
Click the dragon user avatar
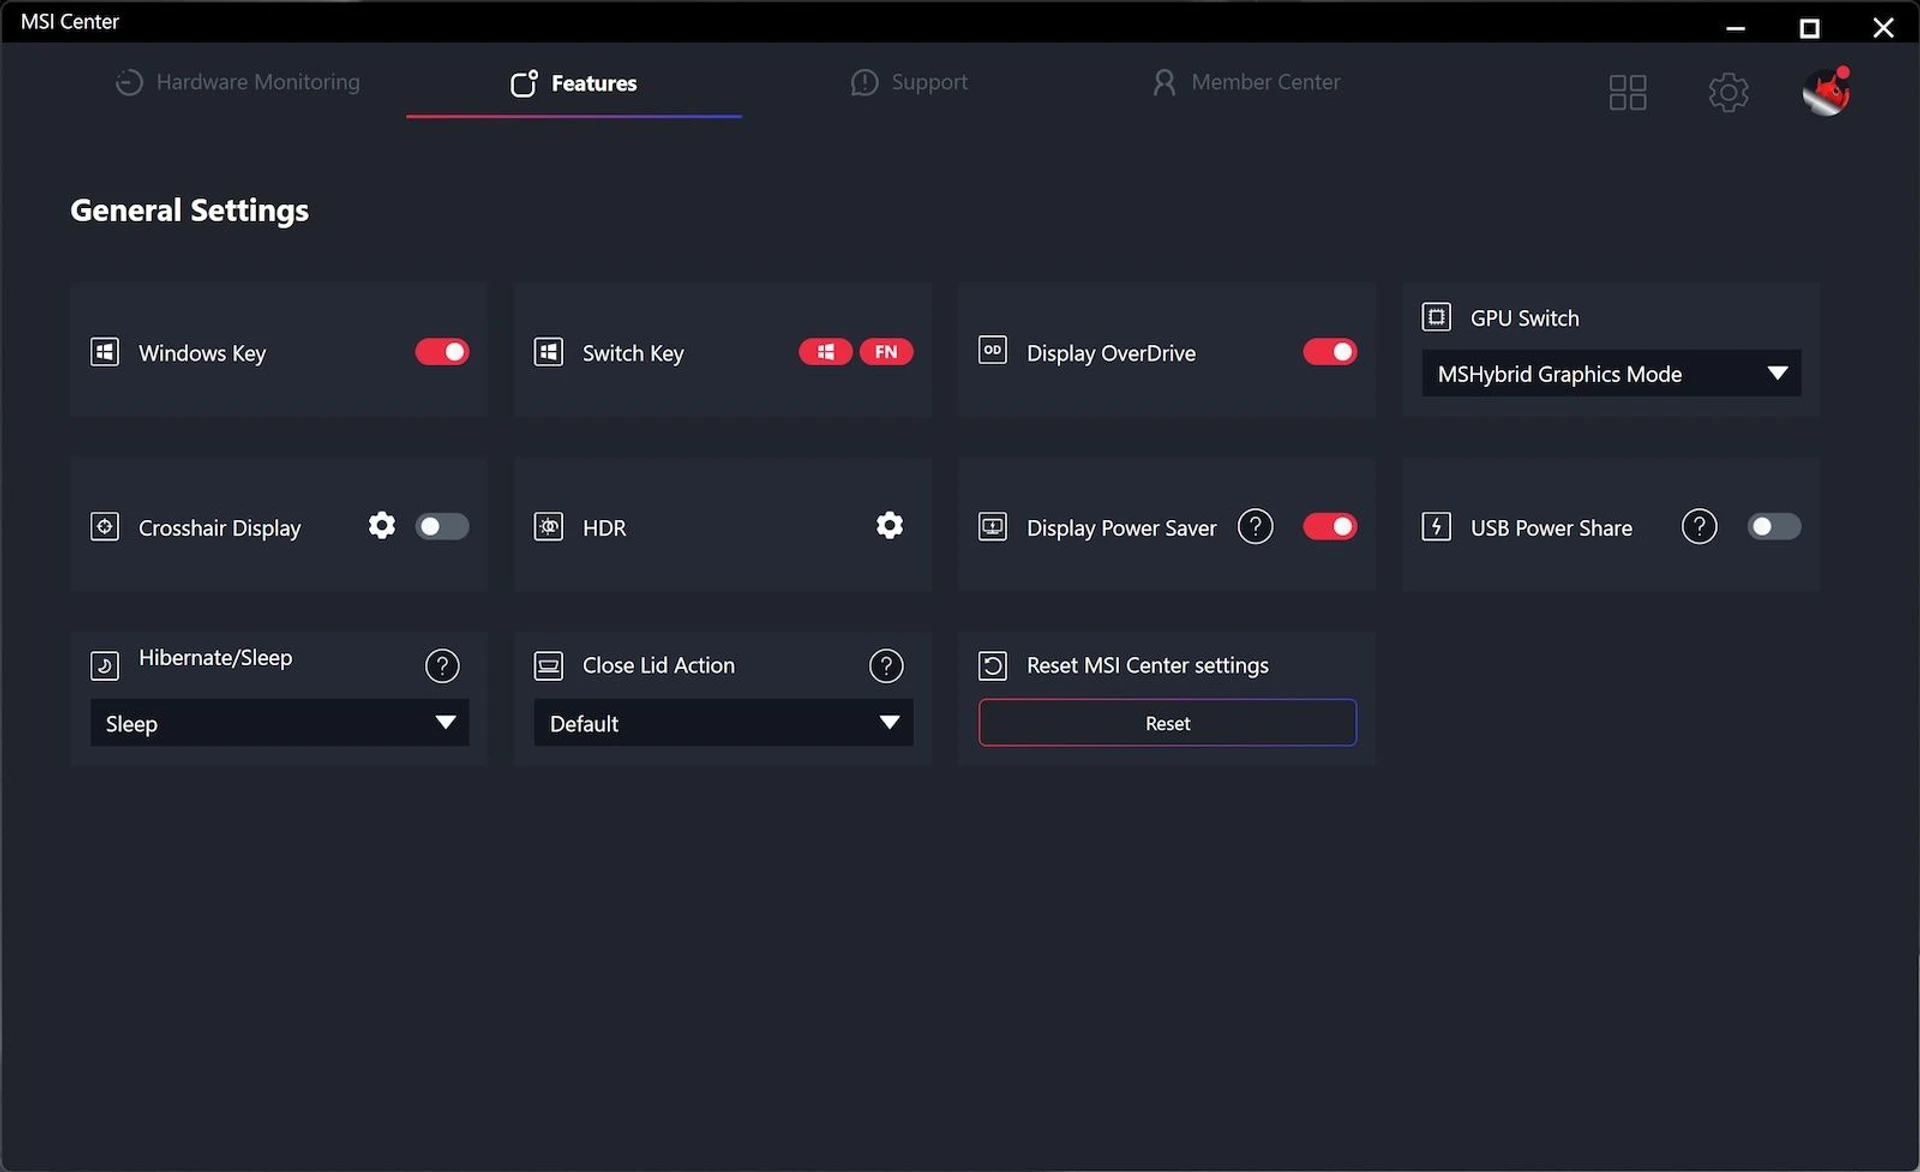[x=1826, y=91]
